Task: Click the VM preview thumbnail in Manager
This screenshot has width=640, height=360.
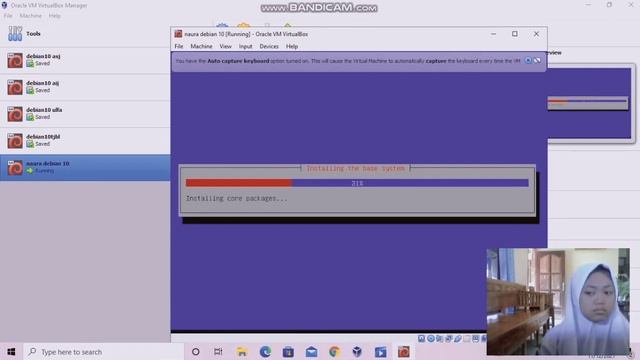Action: tap(589, 103)
